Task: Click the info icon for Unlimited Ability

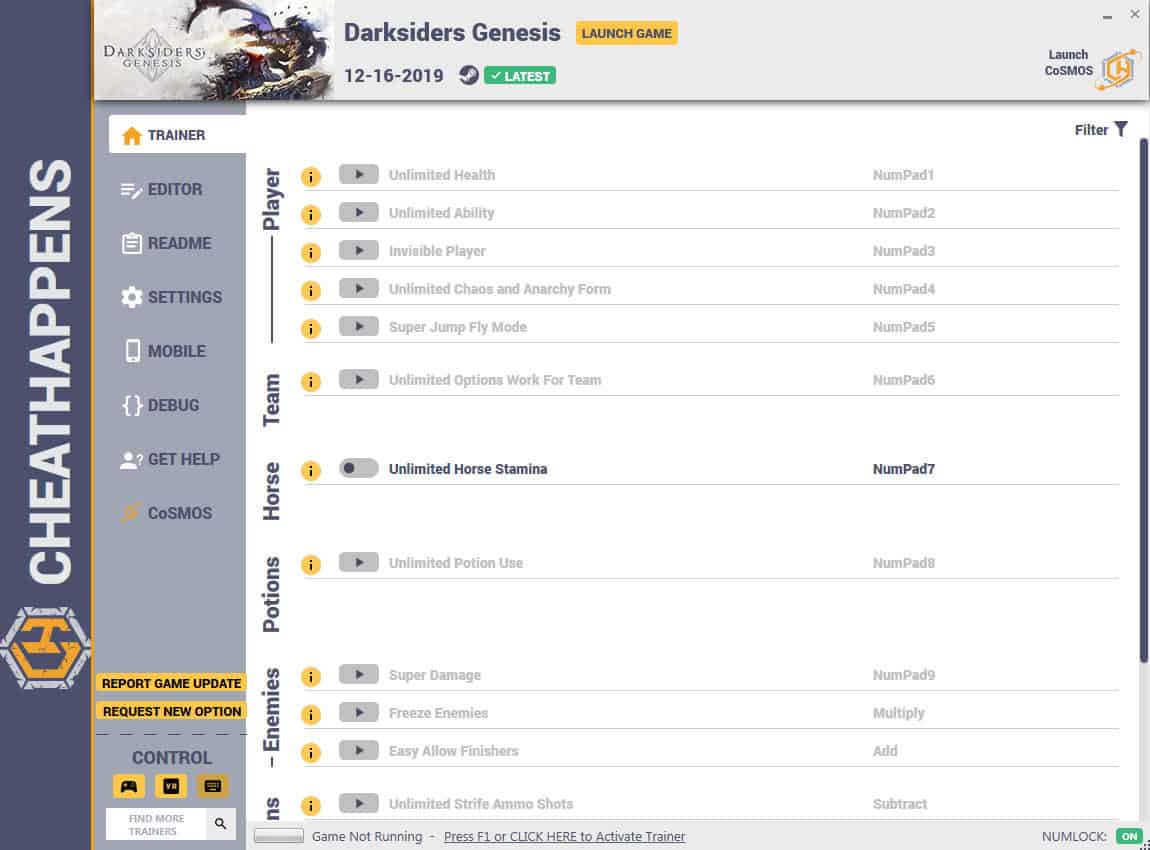Action: tap(311, 215)
